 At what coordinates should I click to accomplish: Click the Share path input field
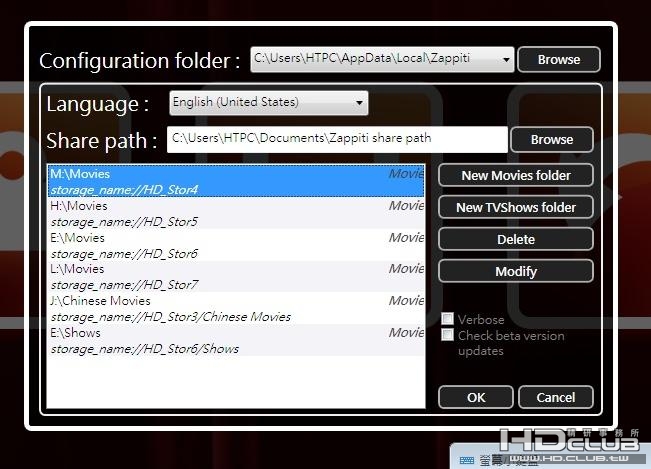point(337,139)
